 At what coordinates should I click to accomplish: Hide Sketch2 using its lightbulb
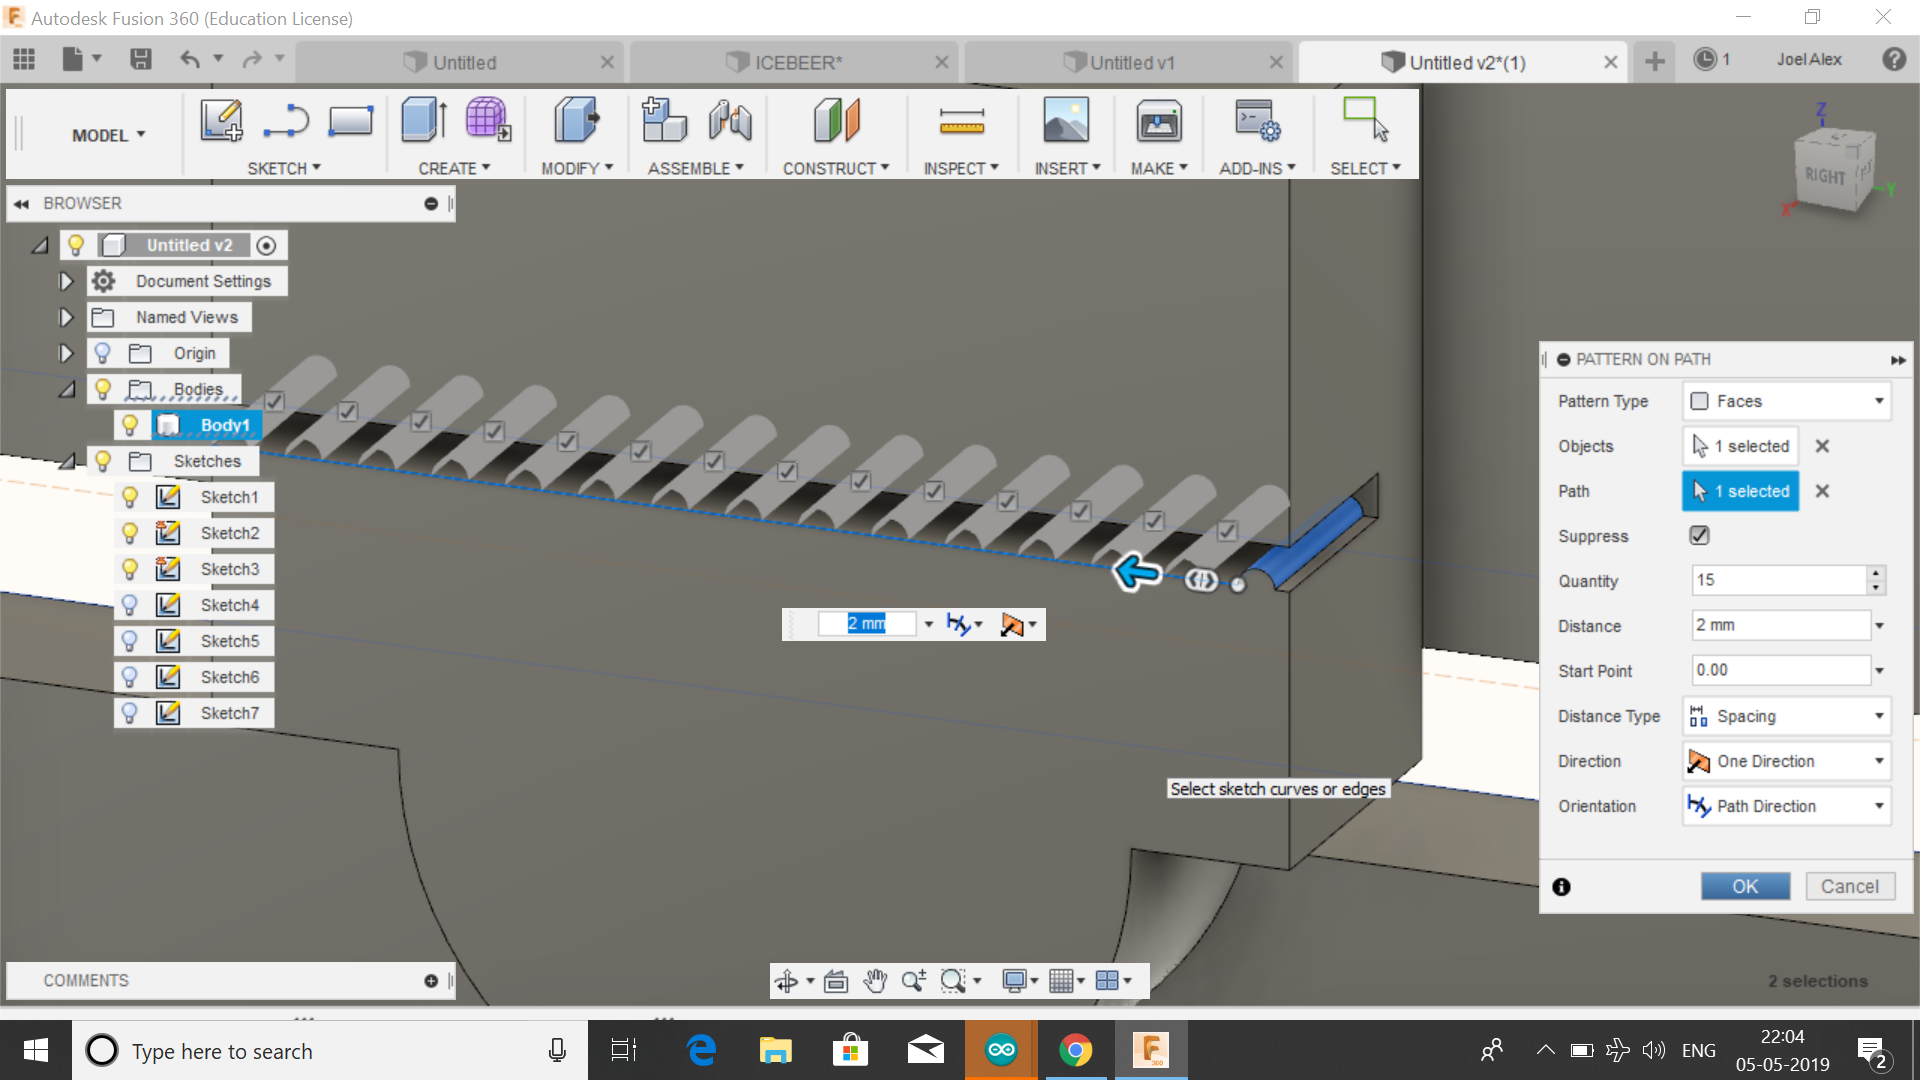tap(130, 533)
